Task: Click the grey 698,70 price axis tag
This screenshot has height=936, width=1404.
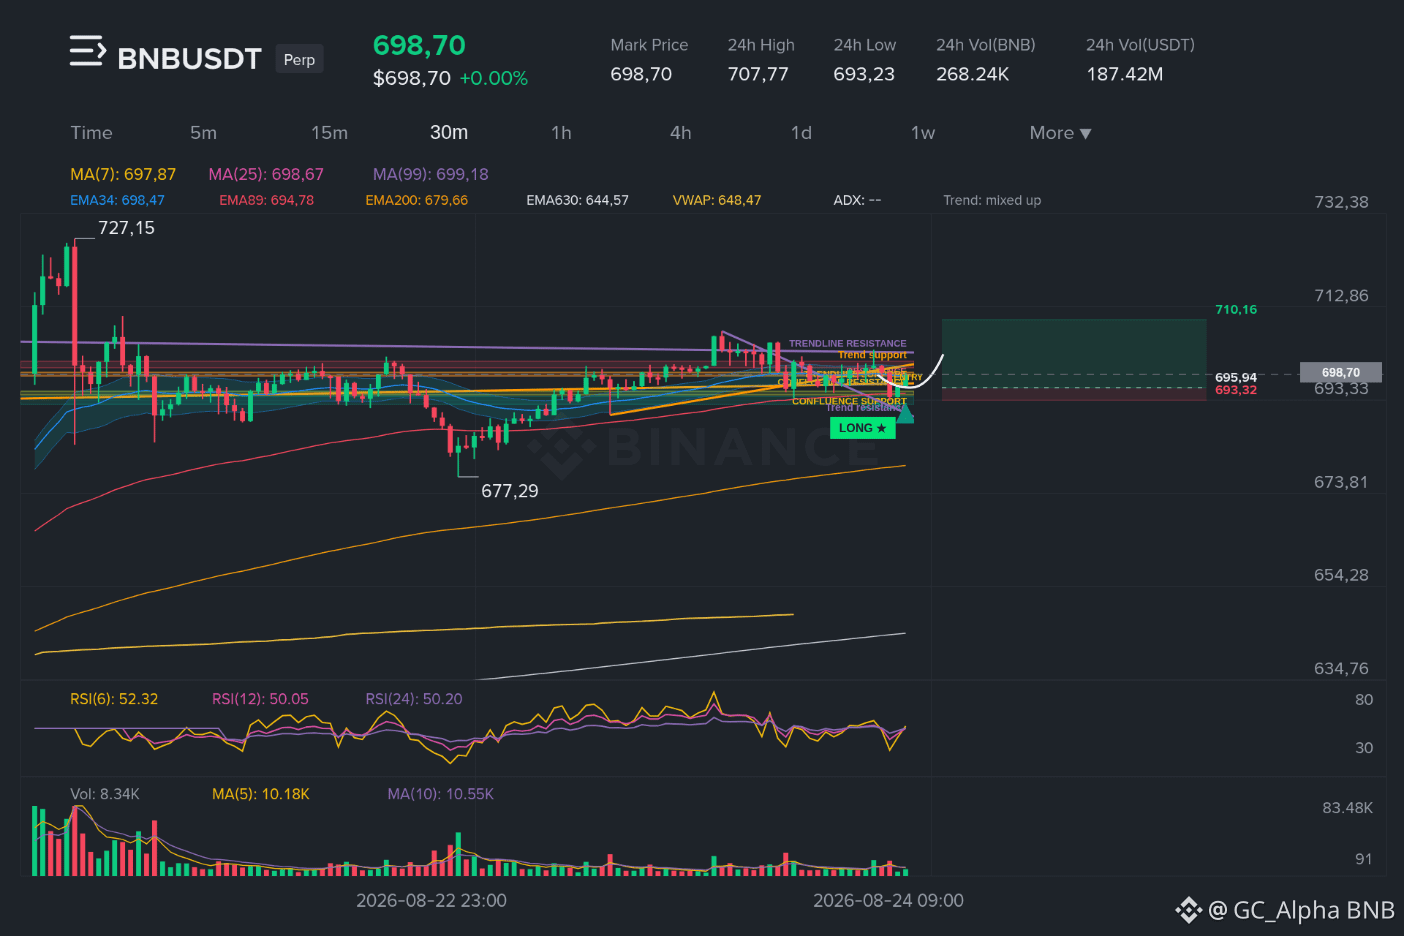Action: click(x=1340, y=372)
